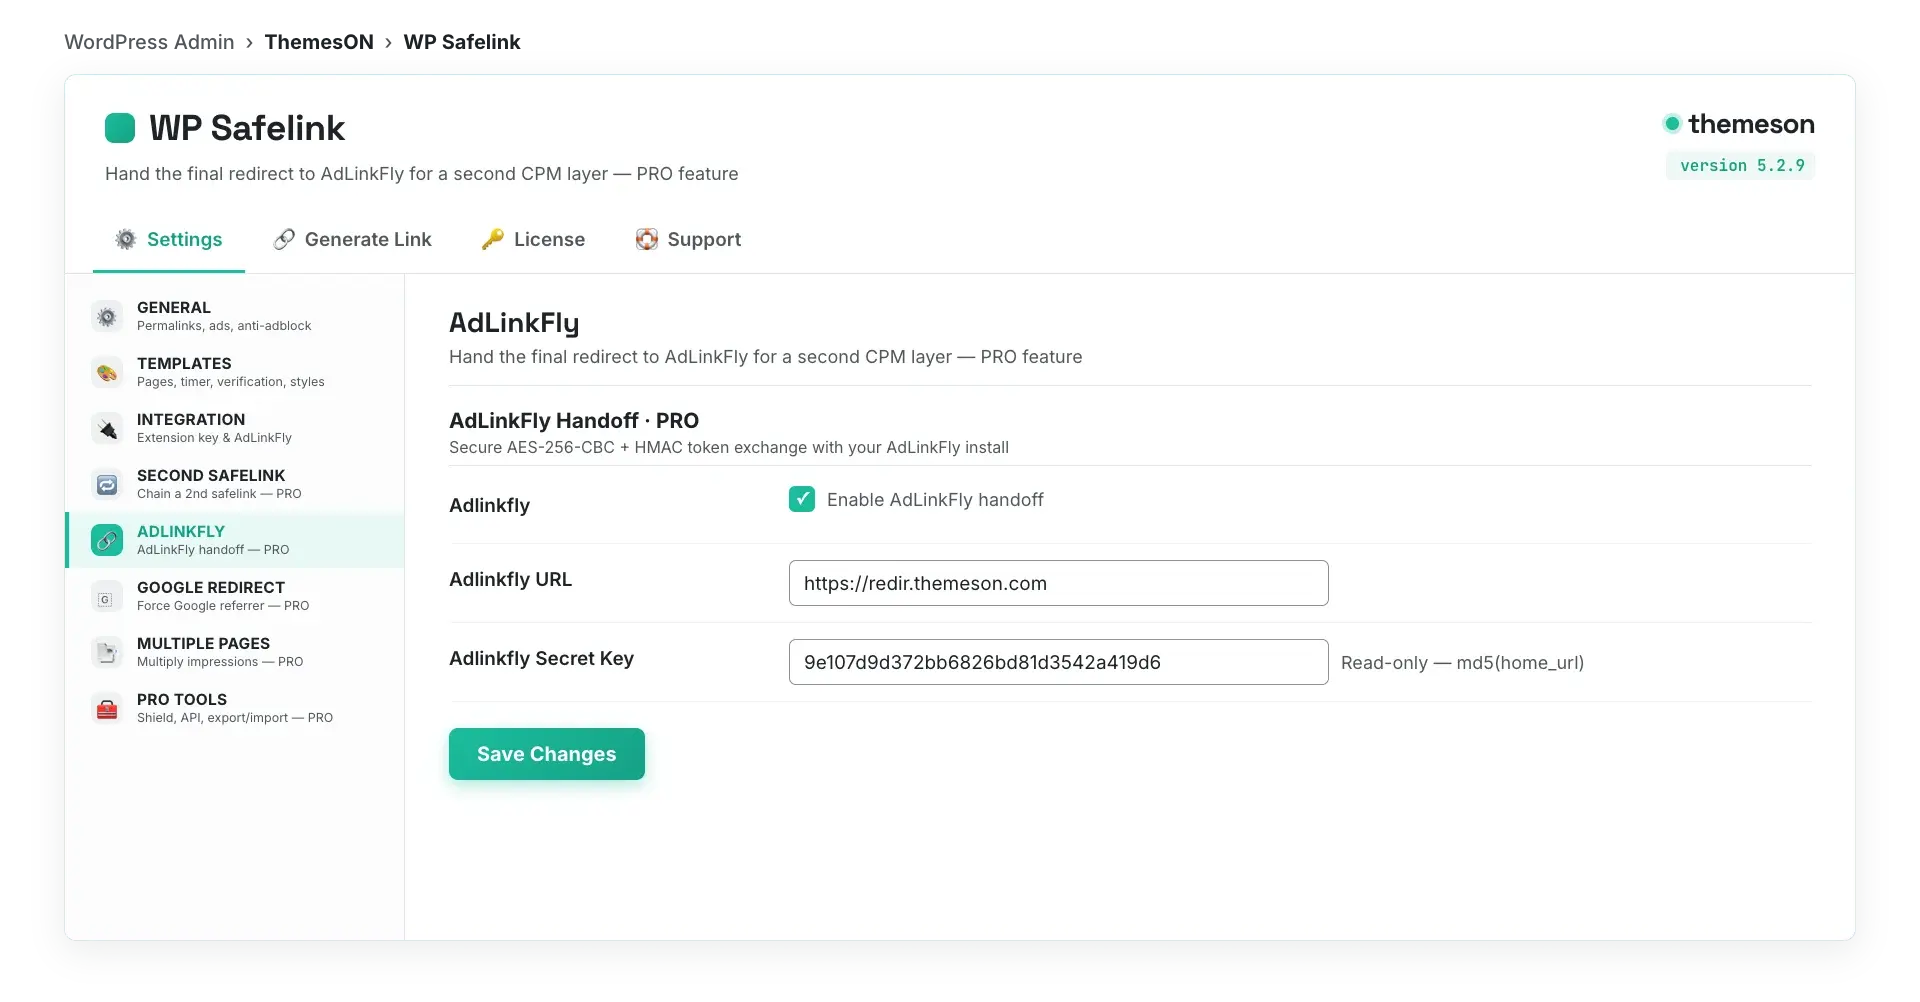This screenshot has width=1920, height=1002.
Task: Click the WP Safelink page title
Action: click(247, 128)
